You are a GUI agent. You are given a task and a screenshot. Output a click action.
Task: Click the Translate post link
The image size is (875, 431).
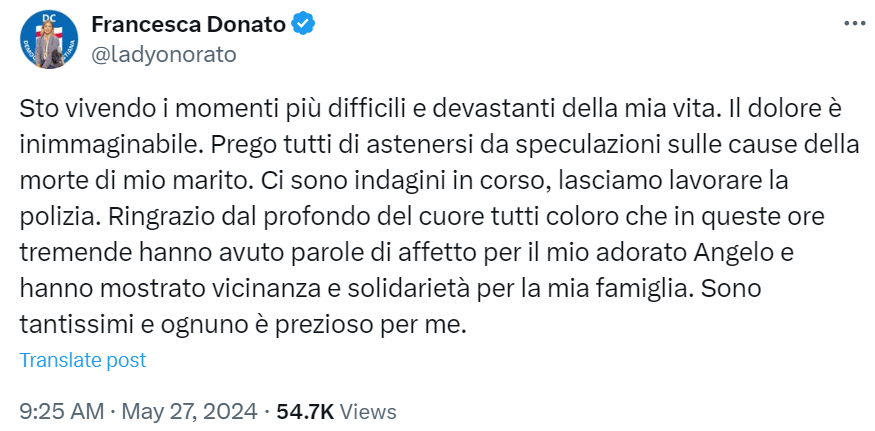83,360
